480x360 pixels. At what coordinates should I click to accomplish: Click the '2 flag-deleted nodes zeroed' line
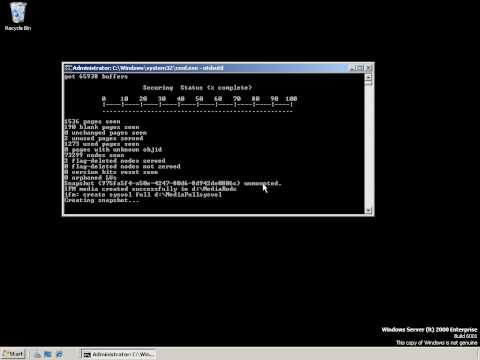click(x=115, y=161)
